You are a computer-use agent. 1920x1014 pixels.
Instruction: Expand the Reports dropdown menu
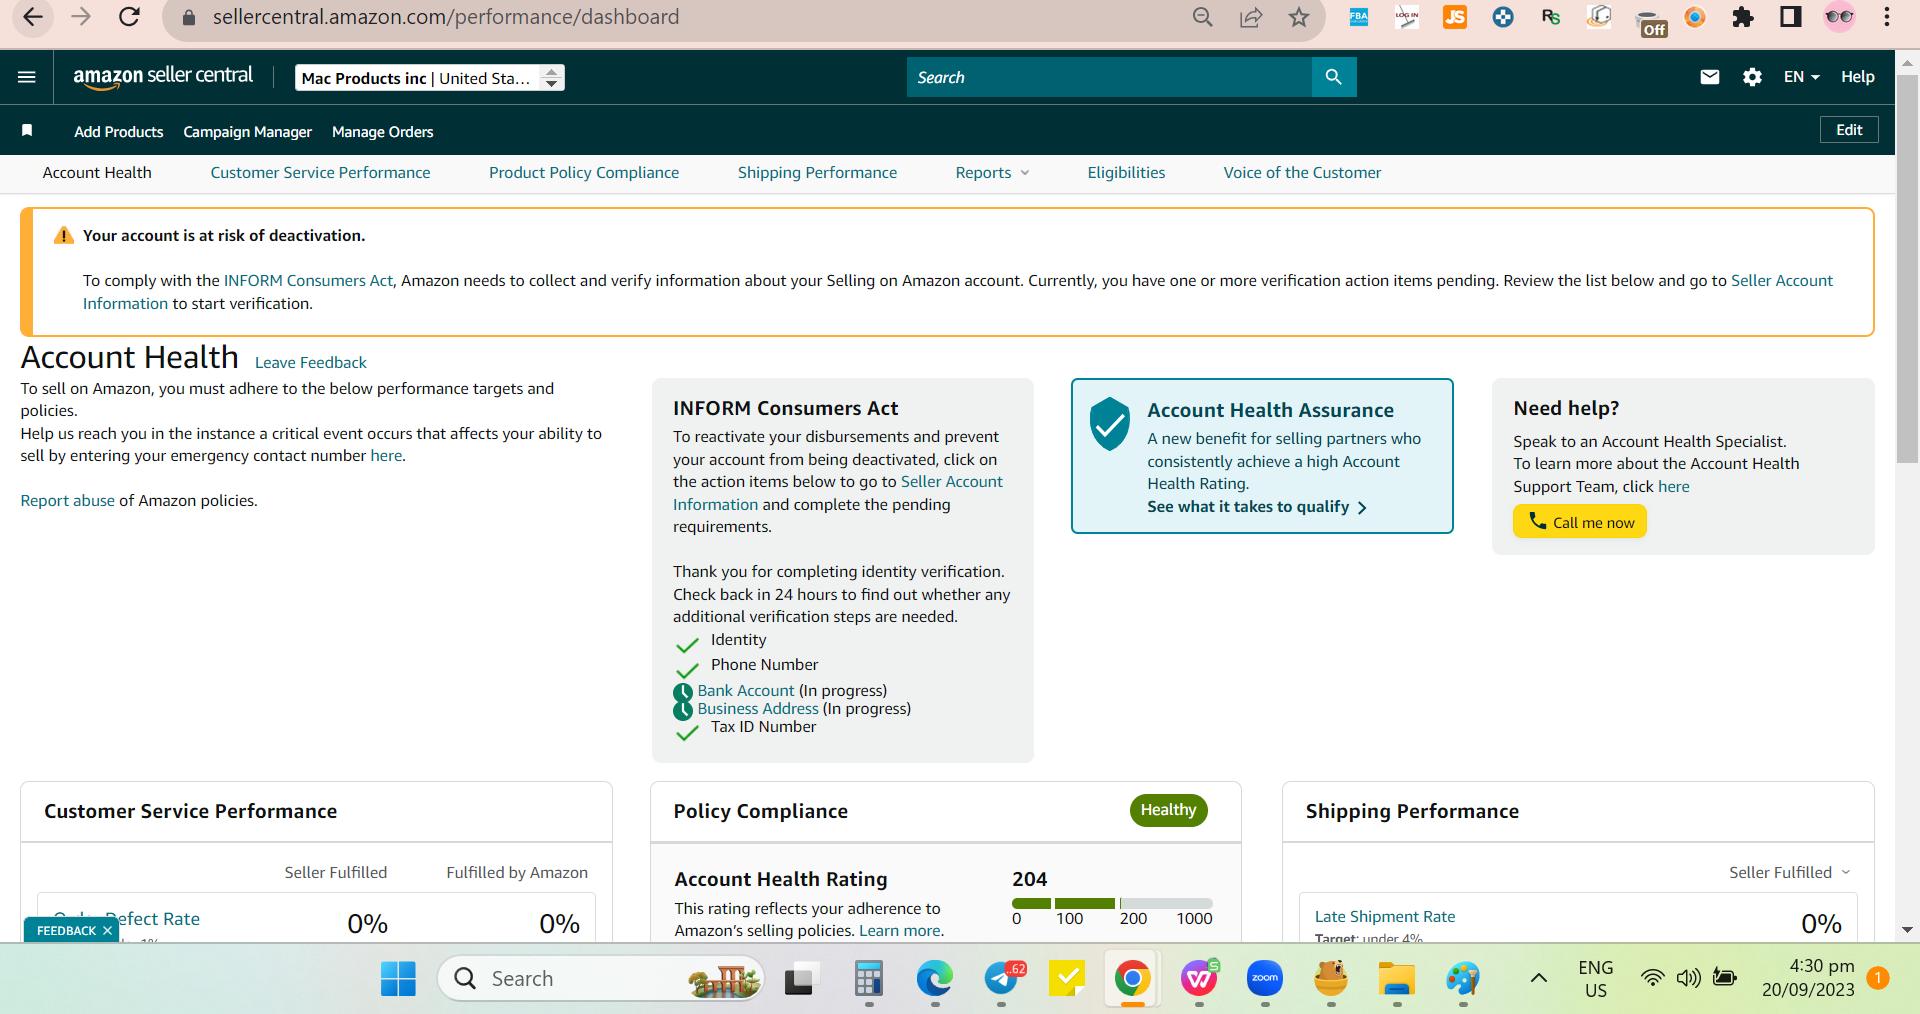pos(992,173)
